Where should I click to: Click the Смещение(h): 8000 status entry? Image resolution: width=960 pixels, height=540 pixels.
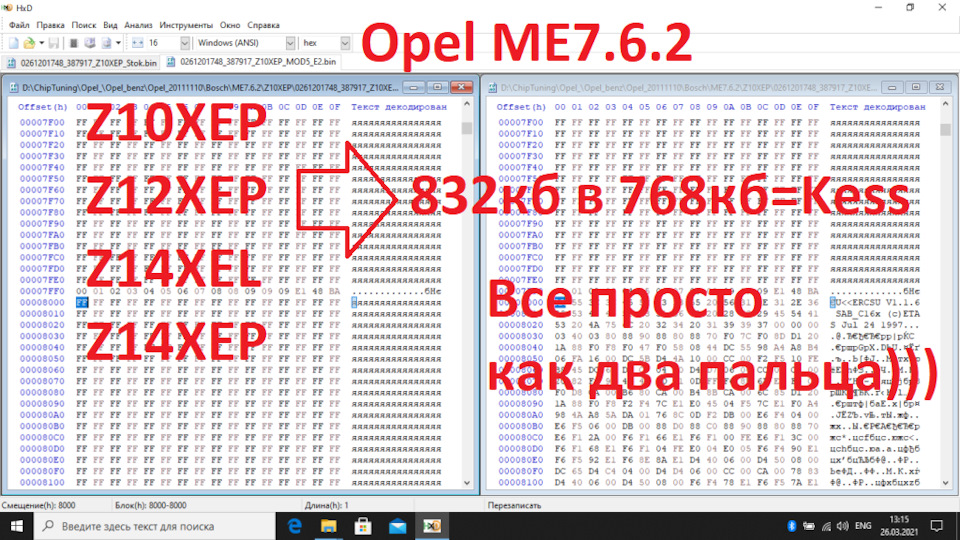(39, 505)
